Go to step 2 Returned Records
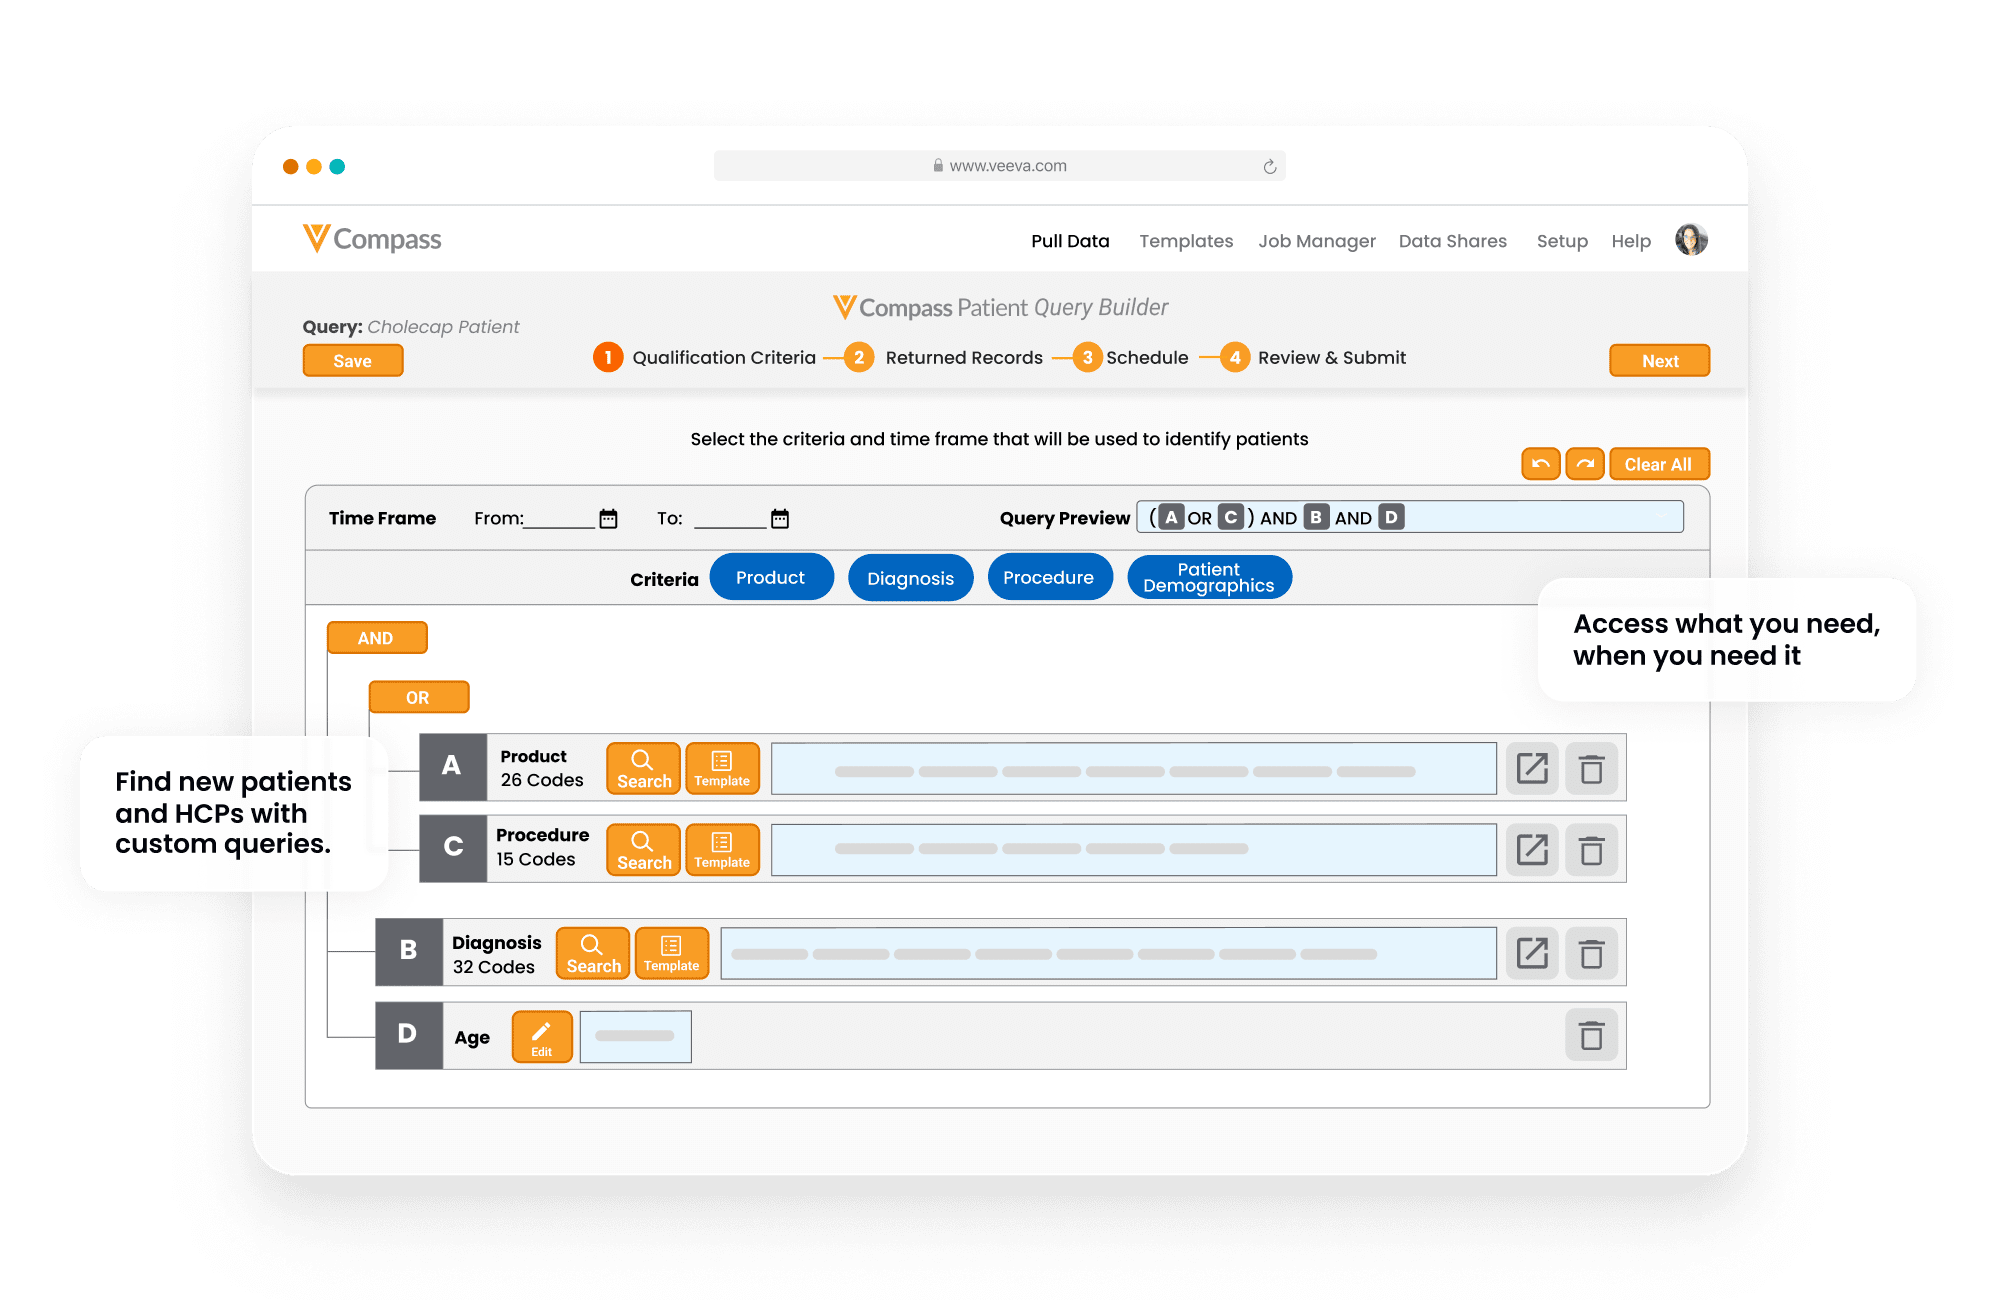This screenshot has width=2000, height=1300. pyautogui.click(x=943, y=357)
